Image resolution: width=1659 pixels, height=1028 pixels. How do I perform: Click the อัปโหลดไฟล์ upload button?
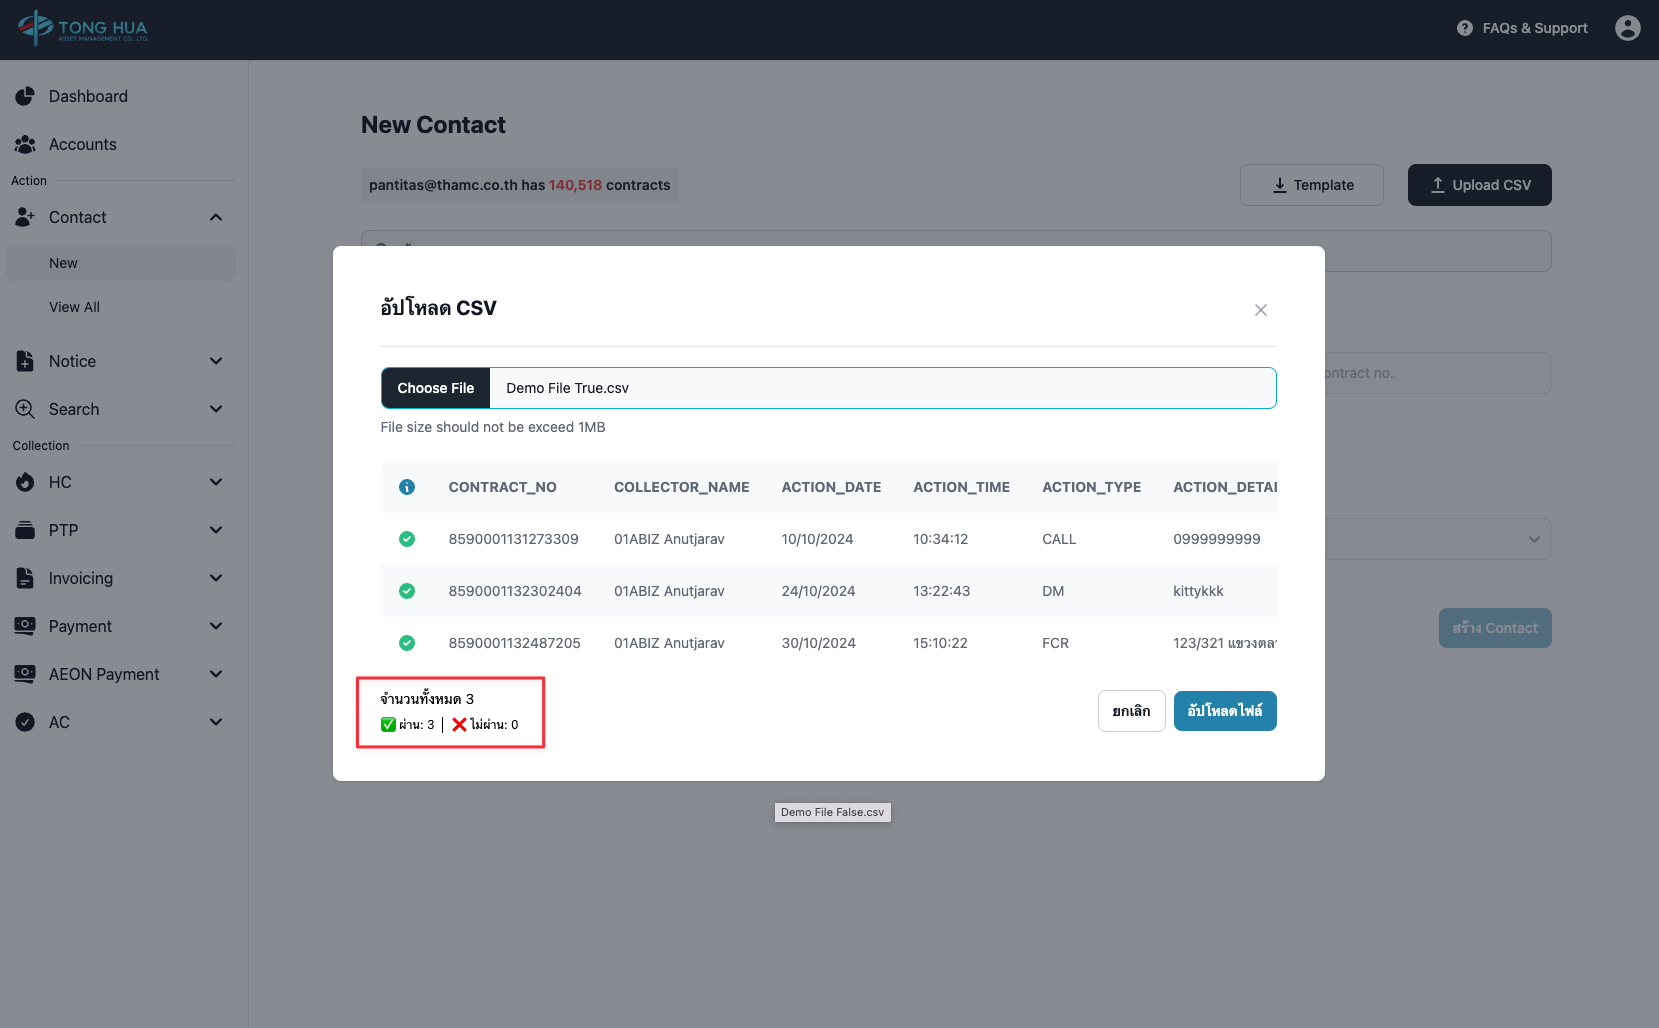[1225, 711]
